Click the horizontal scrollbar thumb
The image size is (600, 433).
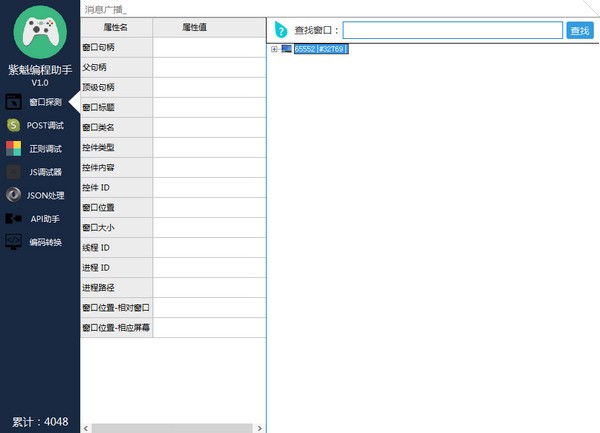point(172,428)
